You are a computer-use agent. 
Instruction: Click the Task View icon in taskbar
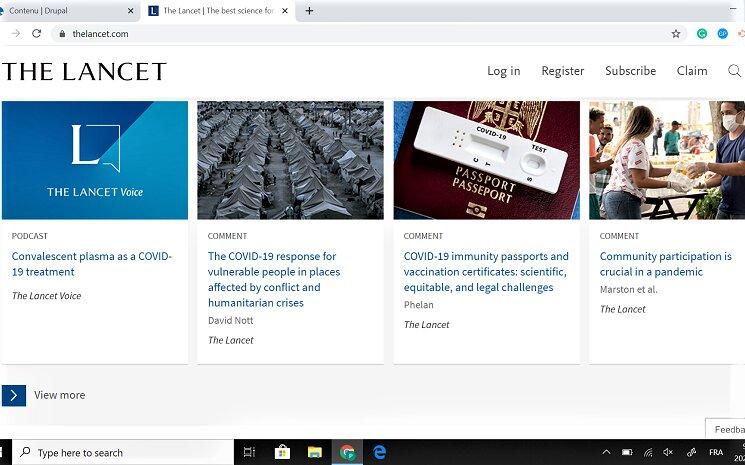(249, 452)
